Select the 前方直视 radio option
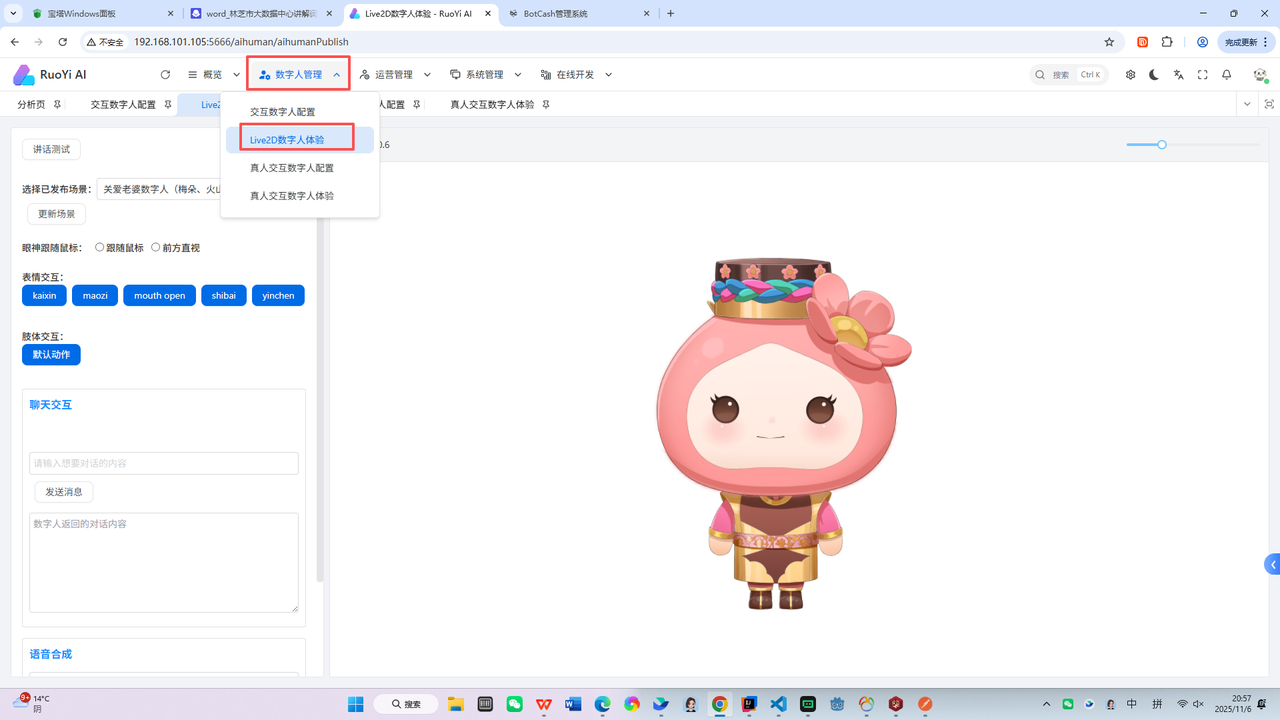 (156, 247)
